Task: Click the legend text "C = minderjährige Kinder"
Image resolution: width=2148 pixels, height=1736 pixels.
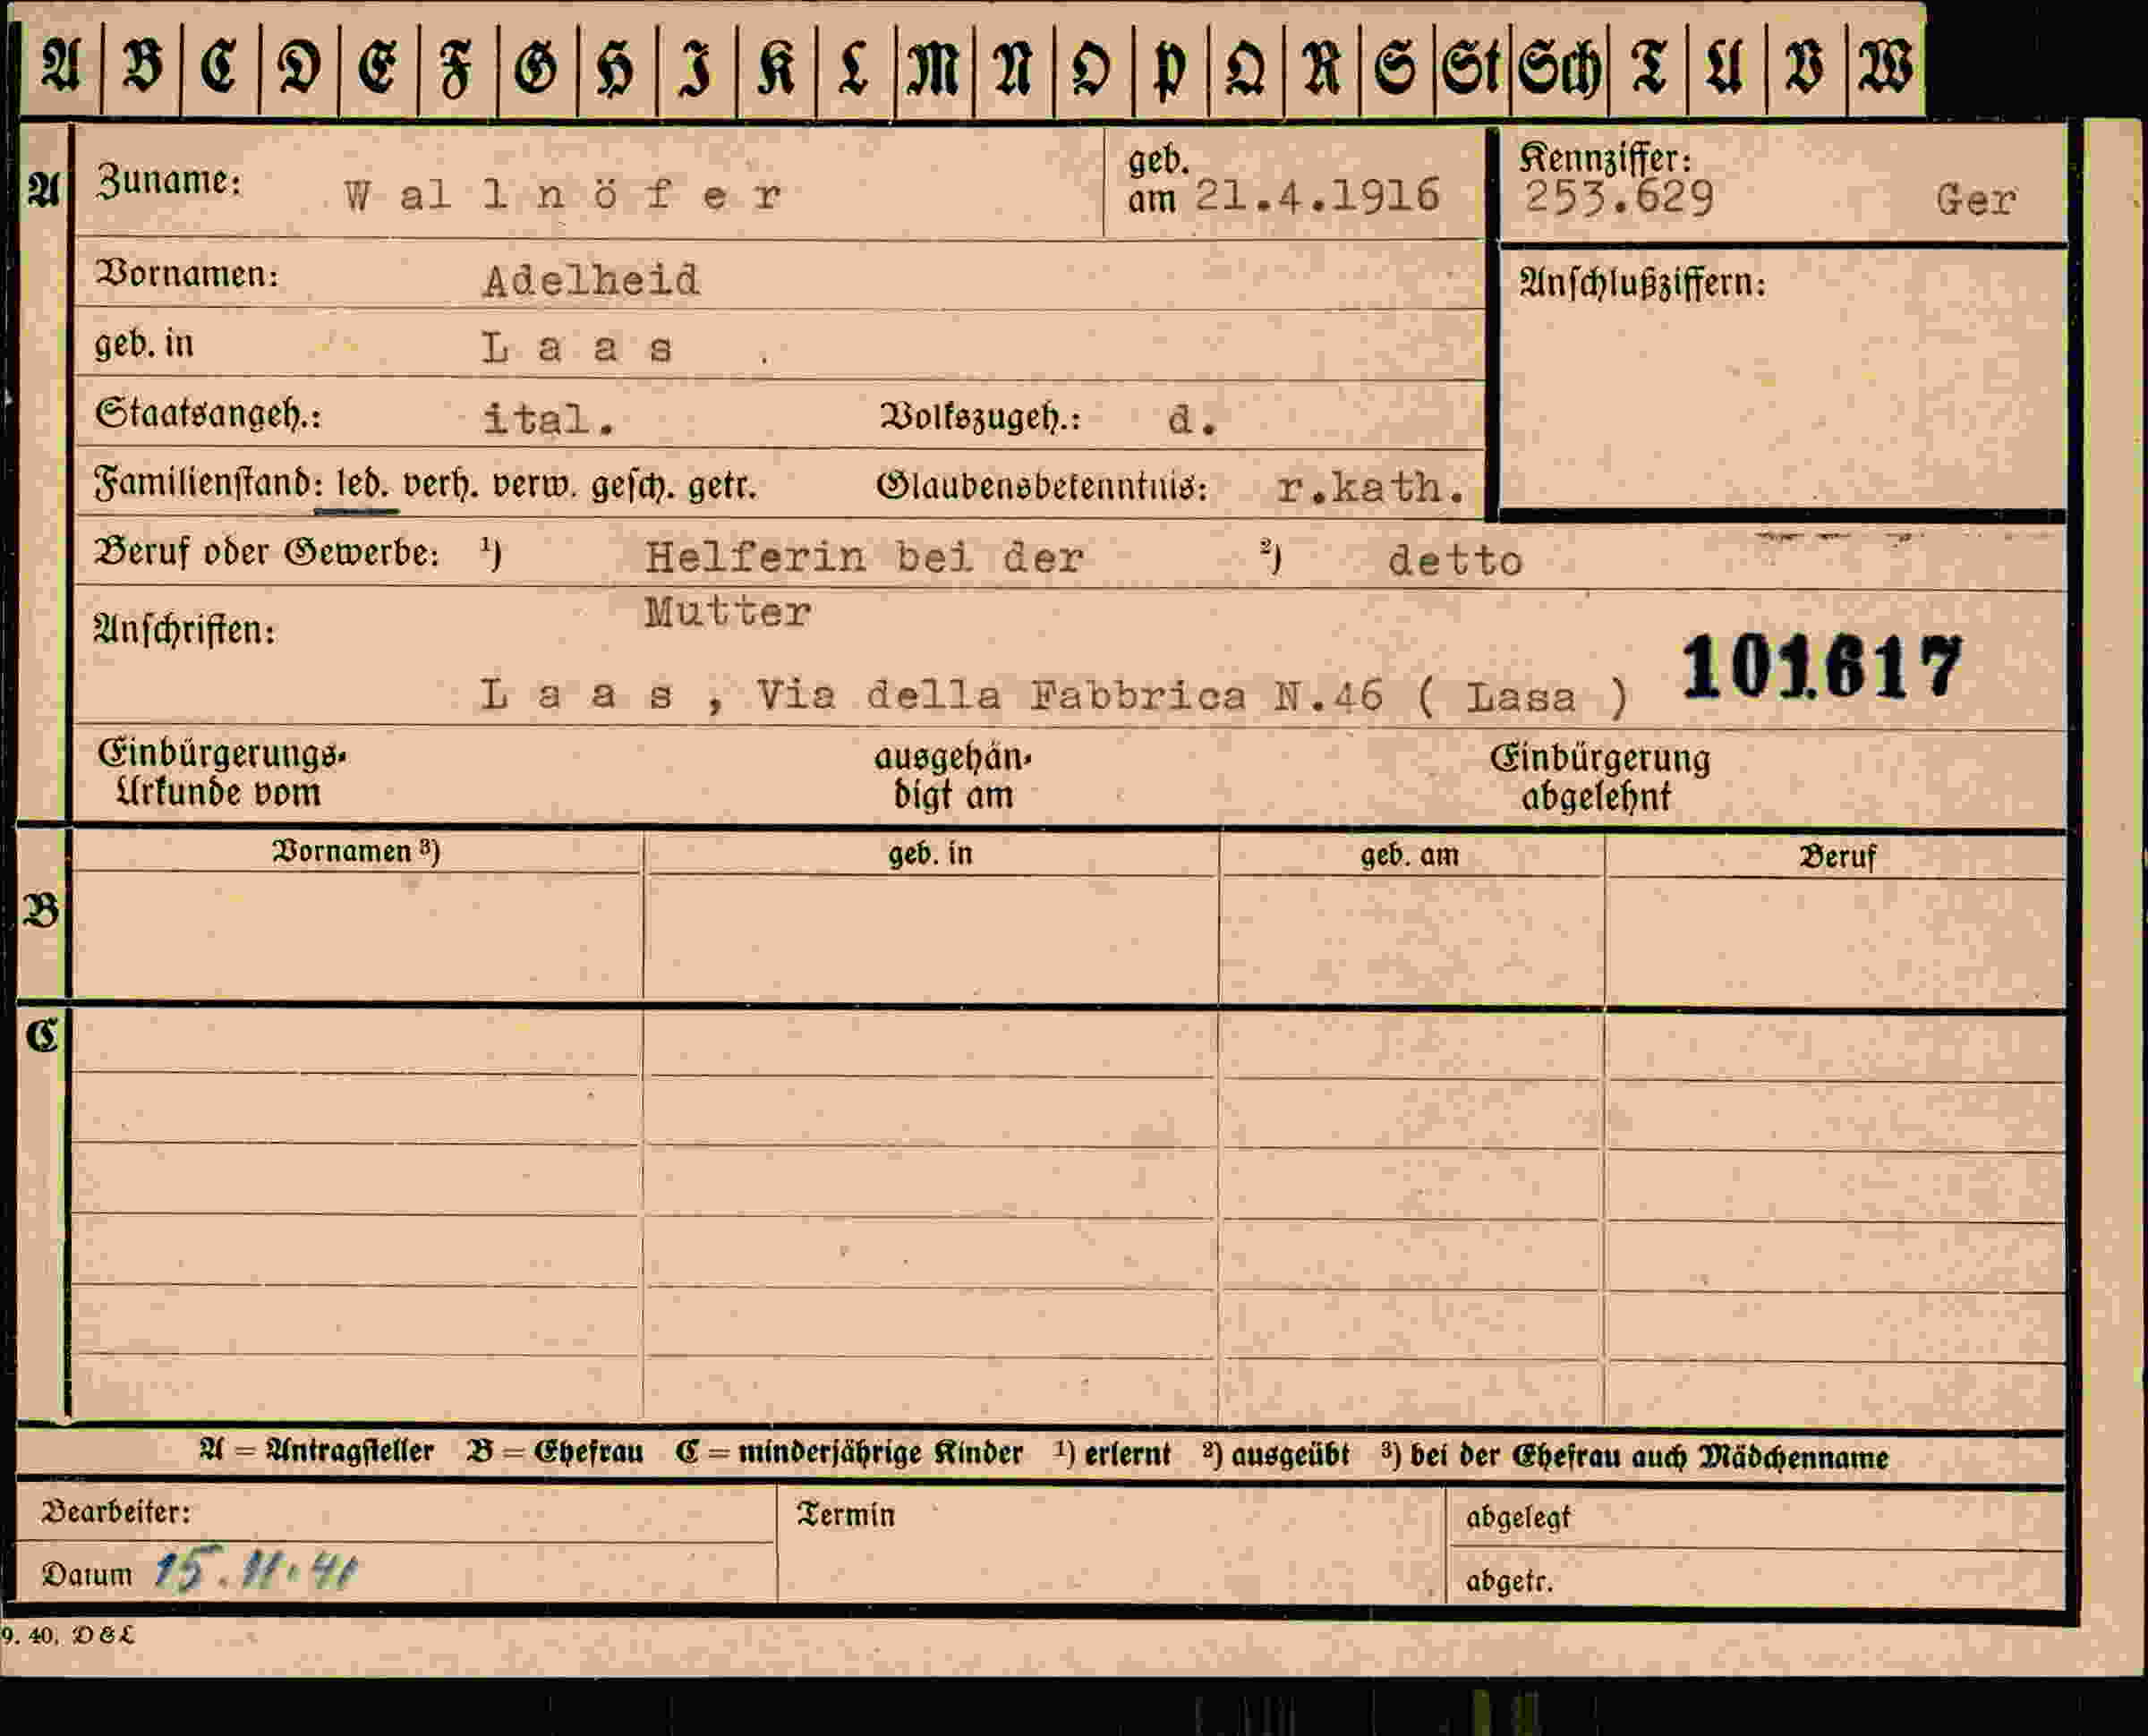Action: [x=849, y=1452]
